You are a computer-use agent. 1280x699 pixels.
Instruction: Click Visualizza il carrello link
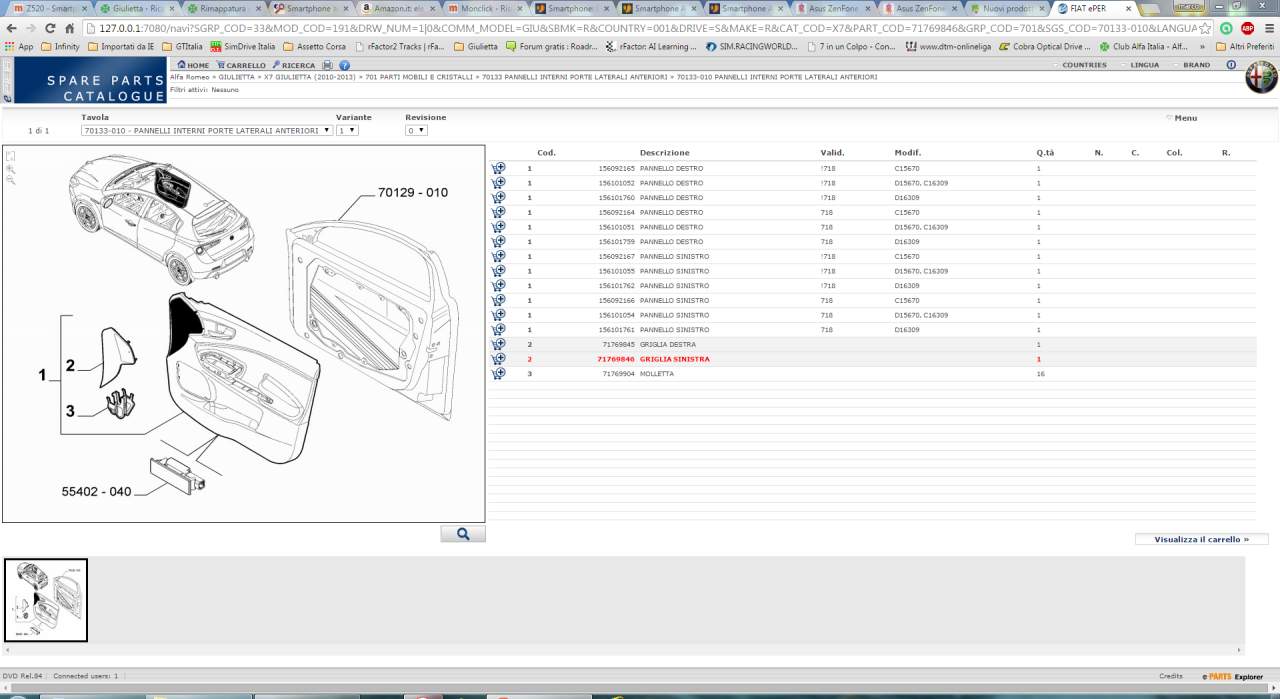coord(1201,539)
